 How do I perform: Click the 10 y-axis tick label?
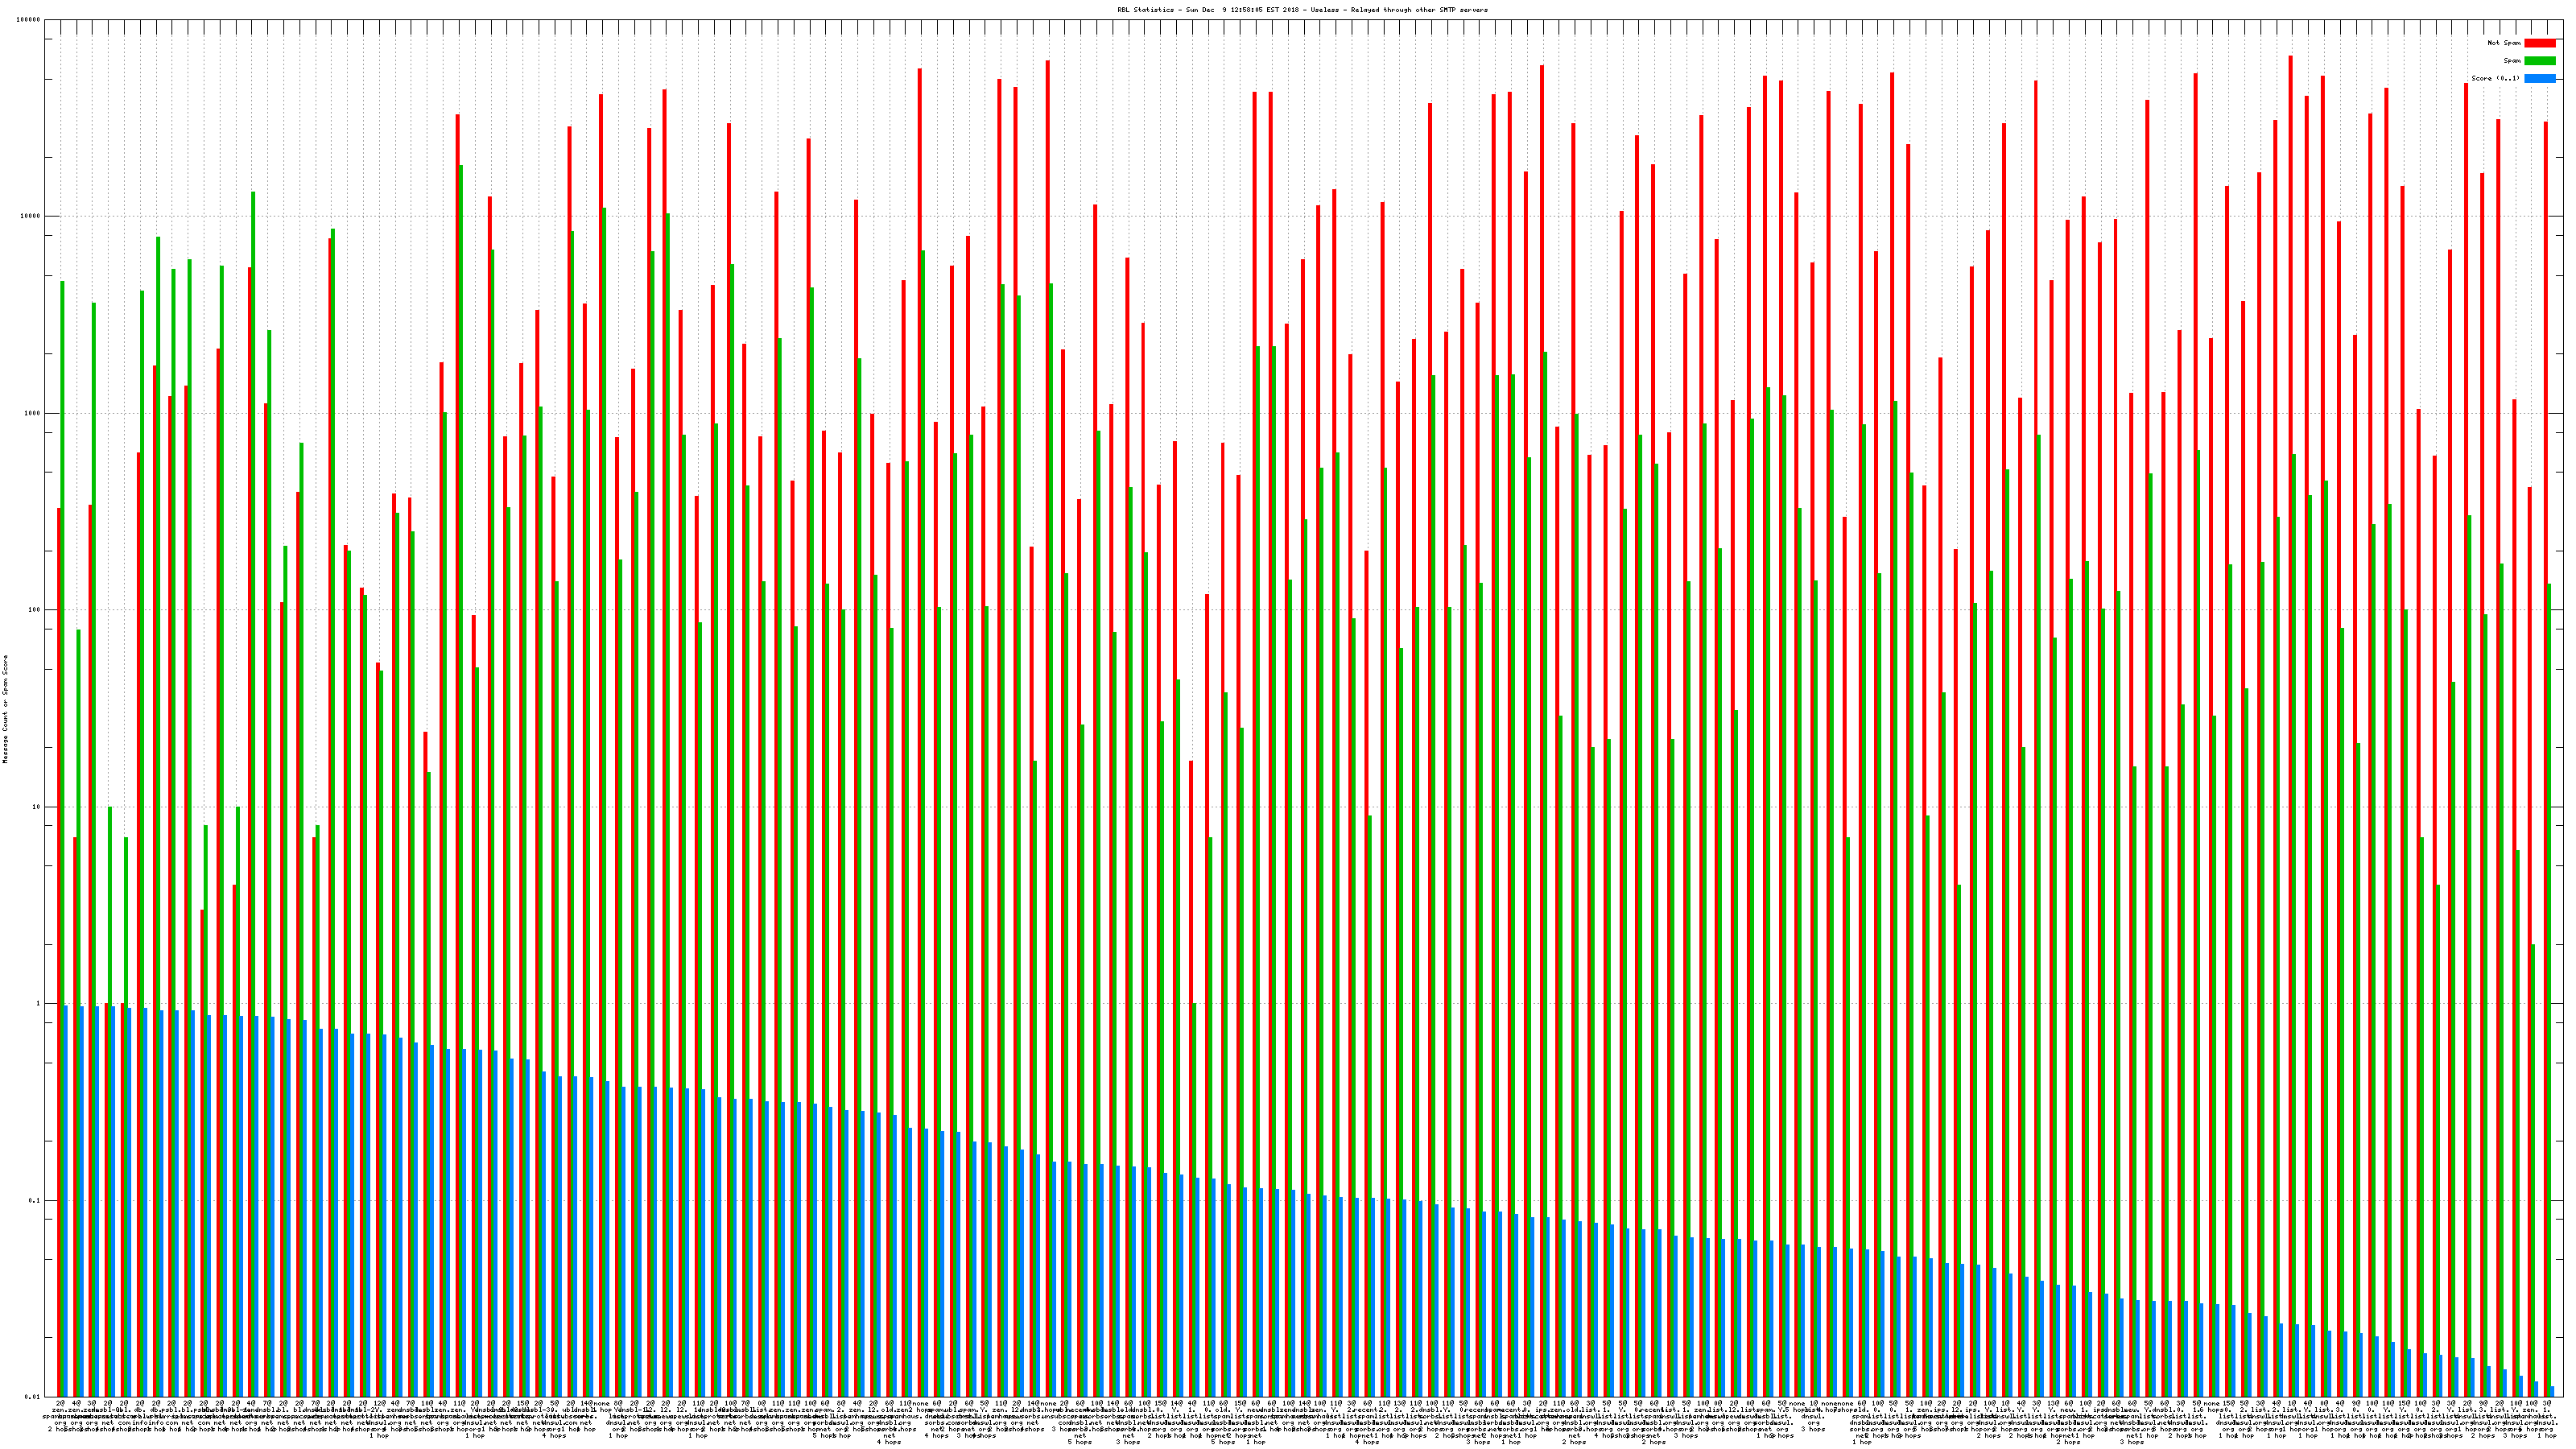coord(37,807)
